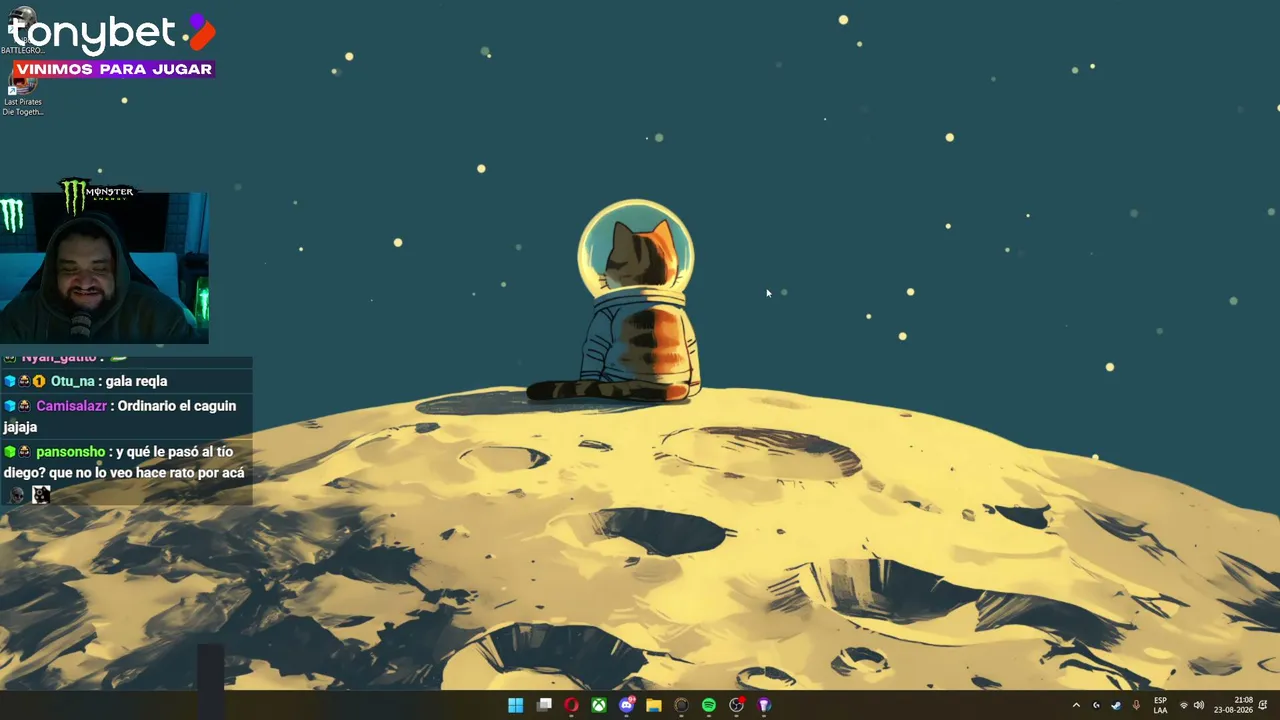This screenshot has width=1280, height=720.
Task: Open File Explorer from the taskbar
Action: (654, 705)
